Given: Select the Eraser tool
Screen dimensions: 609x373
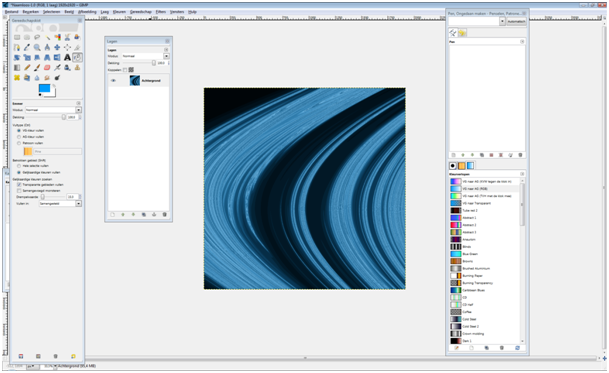Looking at the screenshot, I should pos(47,68).
